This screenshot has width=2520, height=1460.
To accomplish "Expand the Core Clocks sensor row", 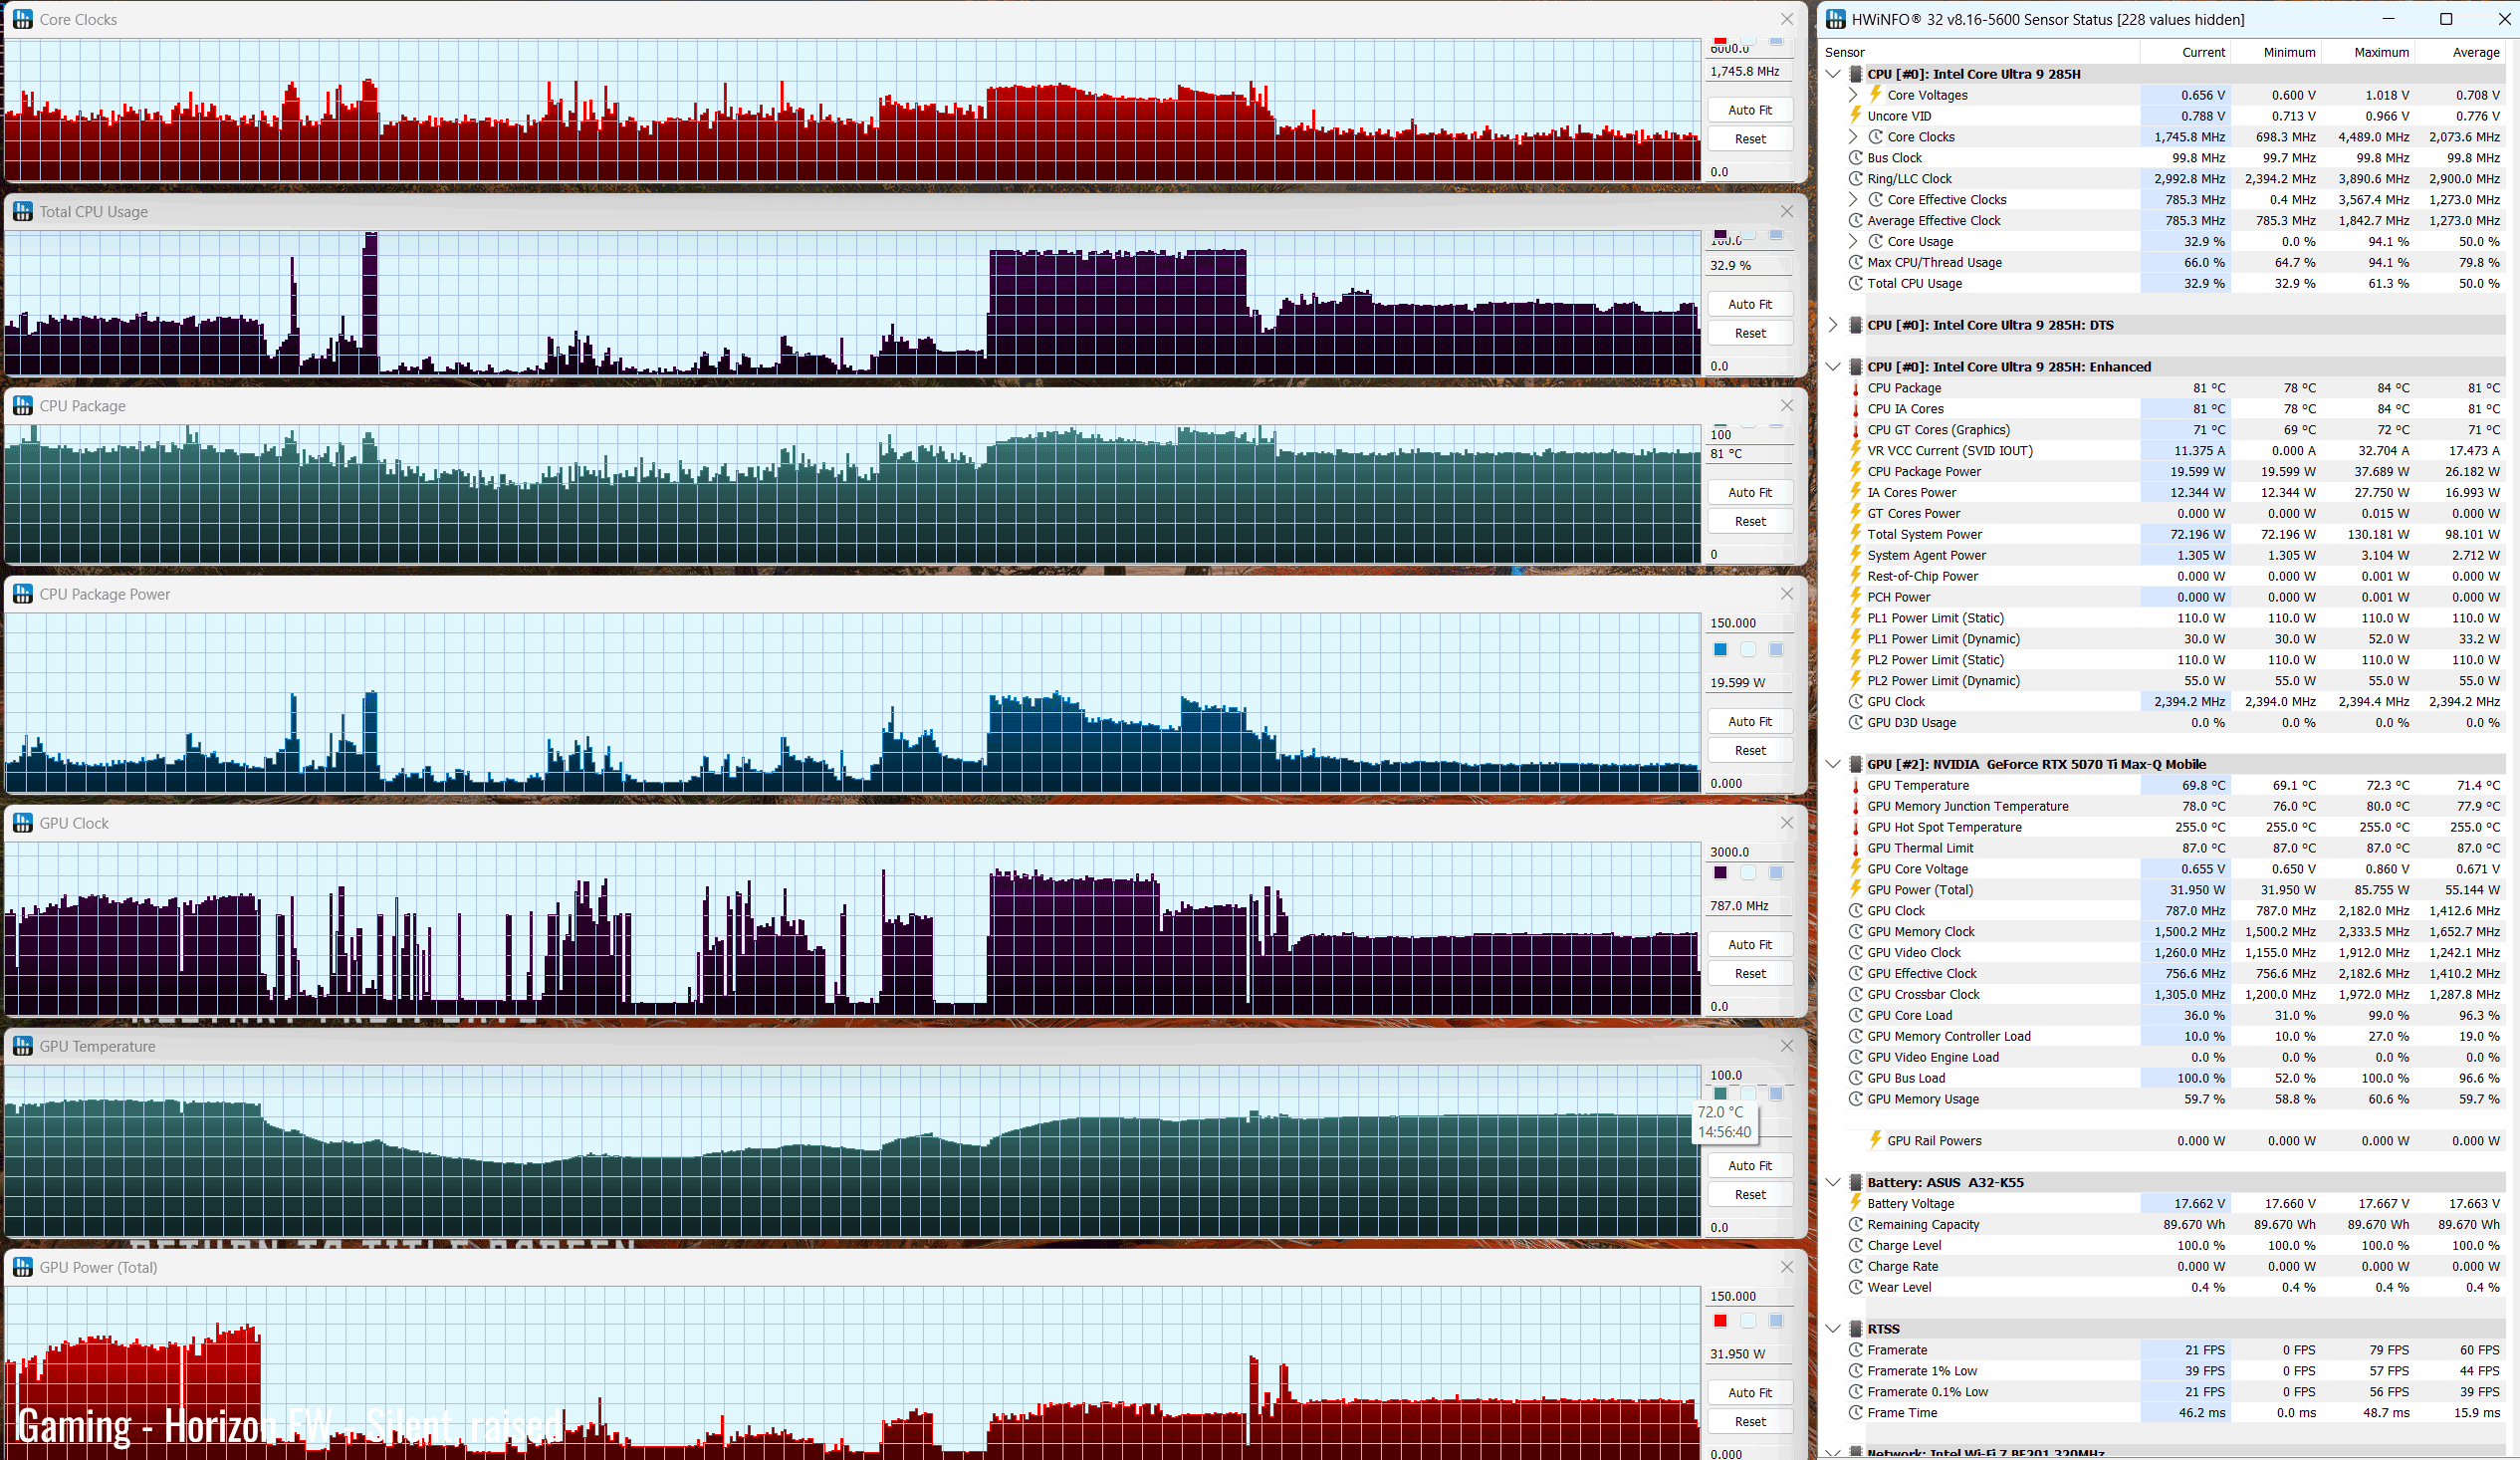I will point(1853,137).
